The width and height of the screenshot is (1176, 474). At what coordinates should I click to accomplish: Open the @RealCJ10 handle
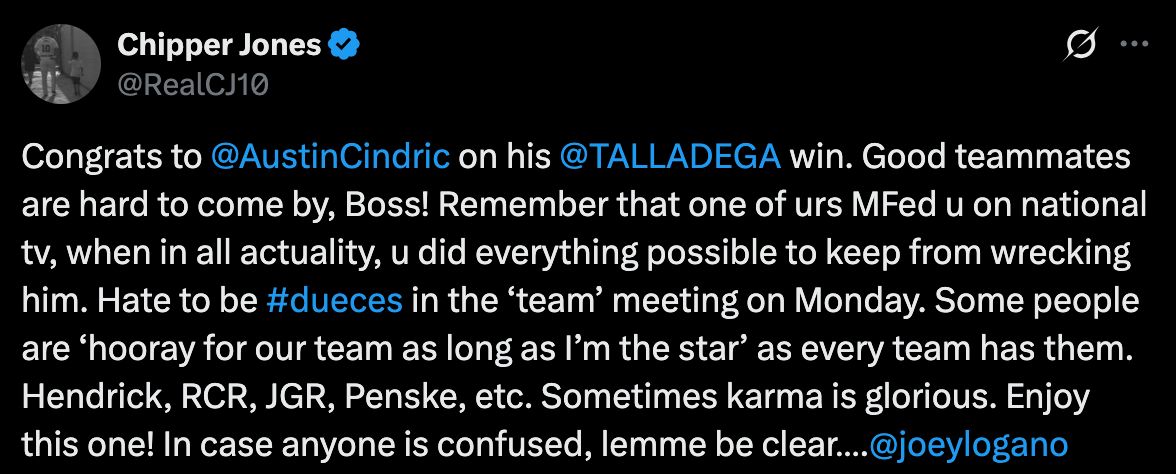(194, 87)
